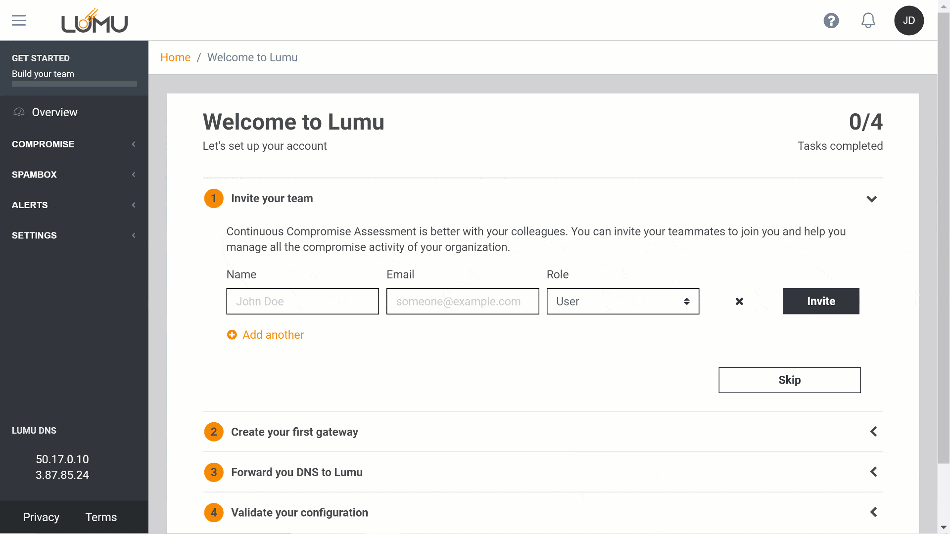This screenshot has height=534, width=950.
Task: Open the Settings sidebar menu
Action: coord(74,236)
